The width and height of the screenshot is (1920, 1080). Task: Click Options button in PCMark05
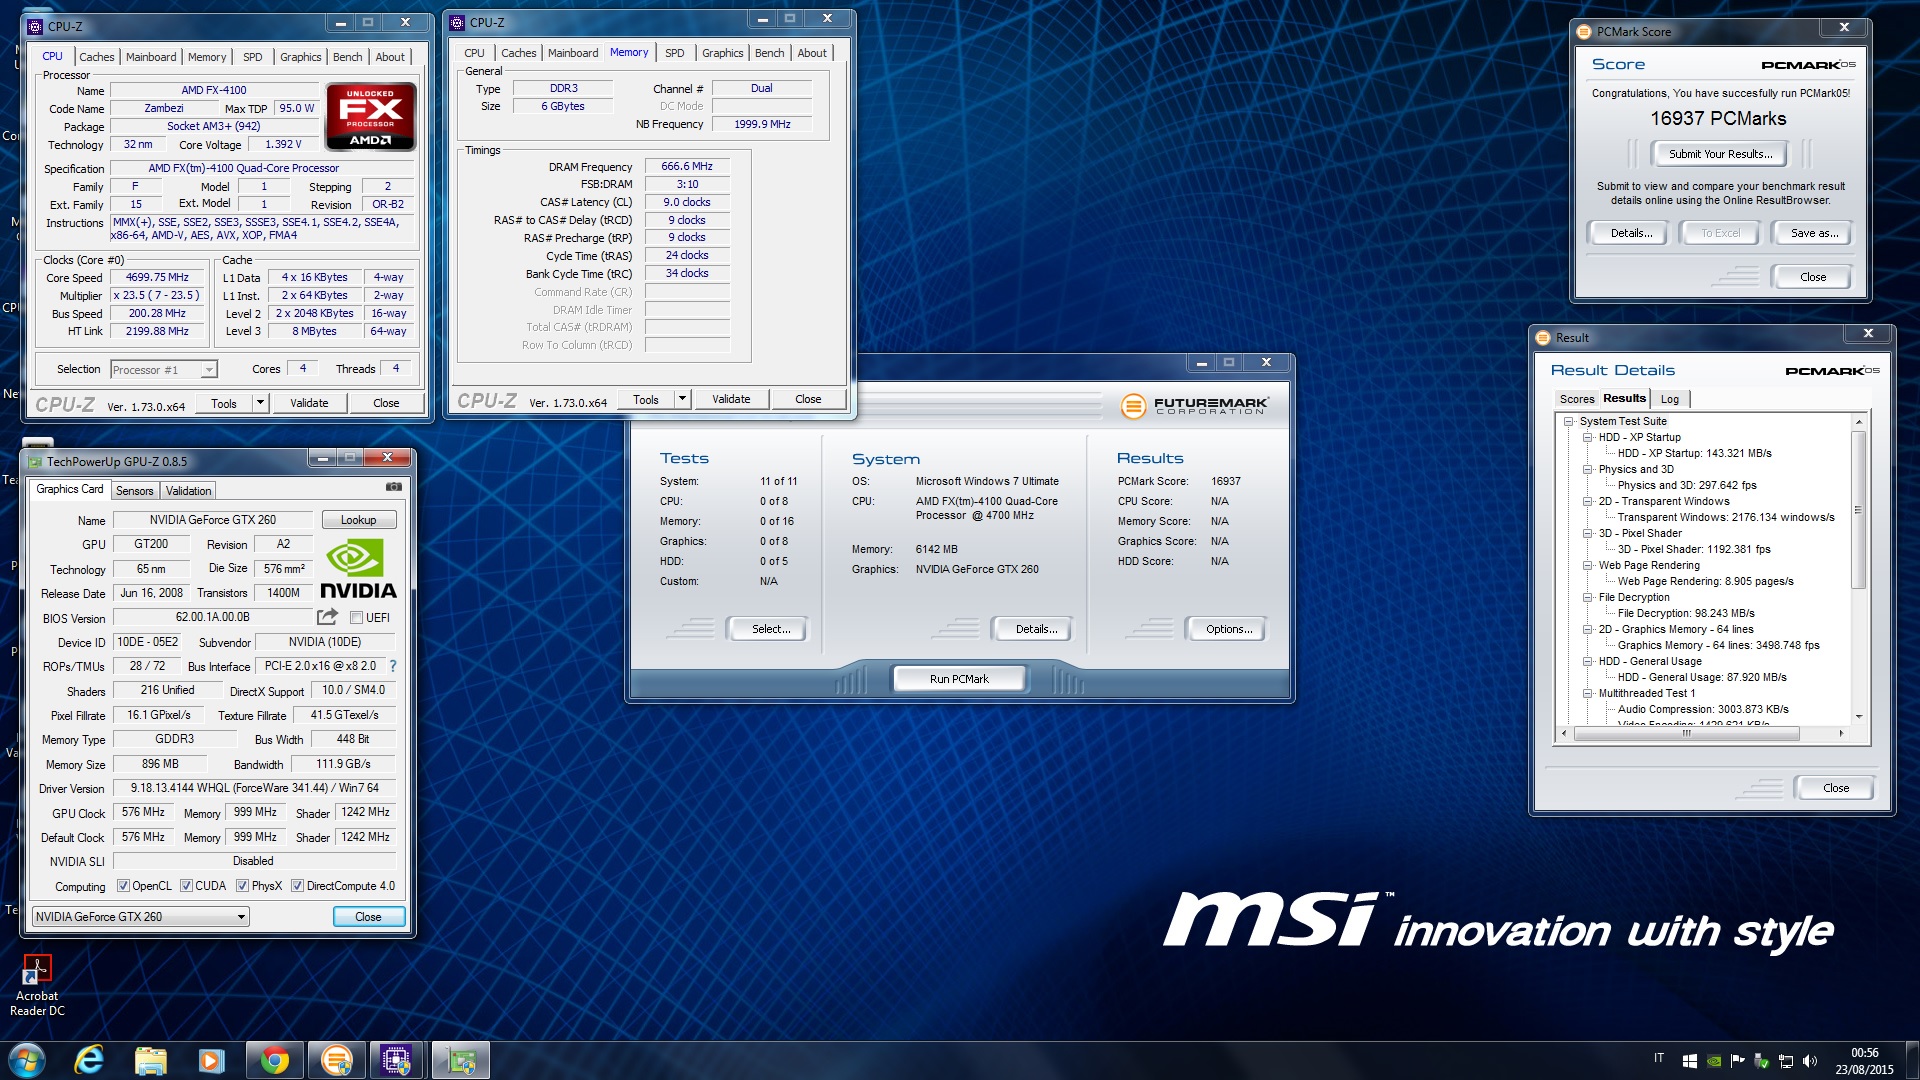[1229, 629]
